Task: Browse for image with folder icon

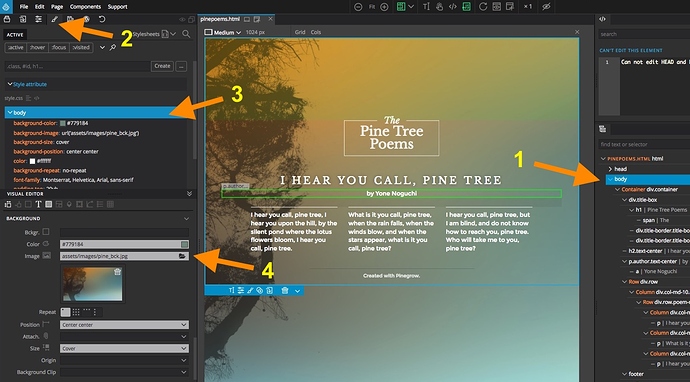Action: (x=182, y=256)
